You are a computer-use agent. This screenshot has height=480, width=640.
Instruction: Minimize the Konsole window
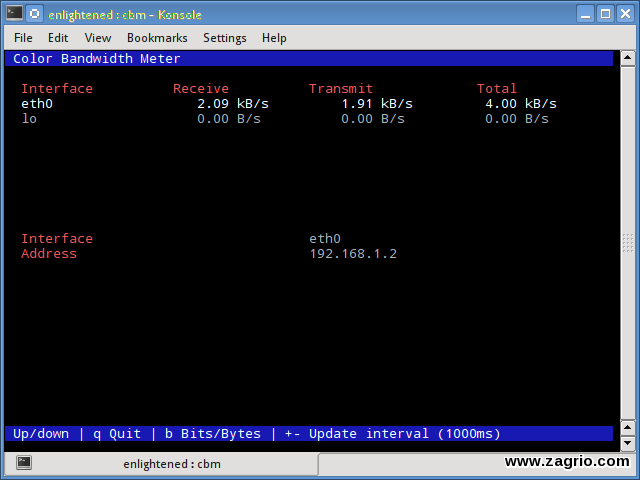tap(586, 14)
